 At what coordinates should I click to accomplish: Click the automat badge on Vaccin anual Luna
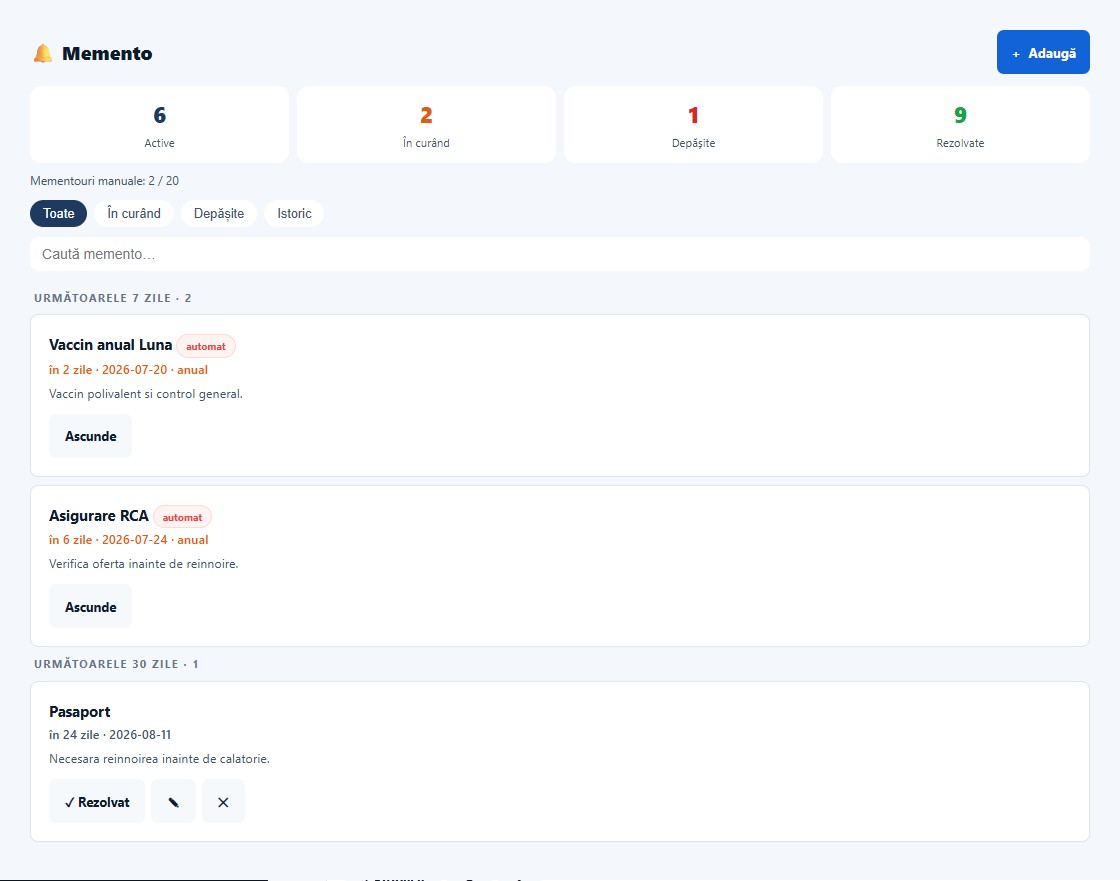coord(206,346)
